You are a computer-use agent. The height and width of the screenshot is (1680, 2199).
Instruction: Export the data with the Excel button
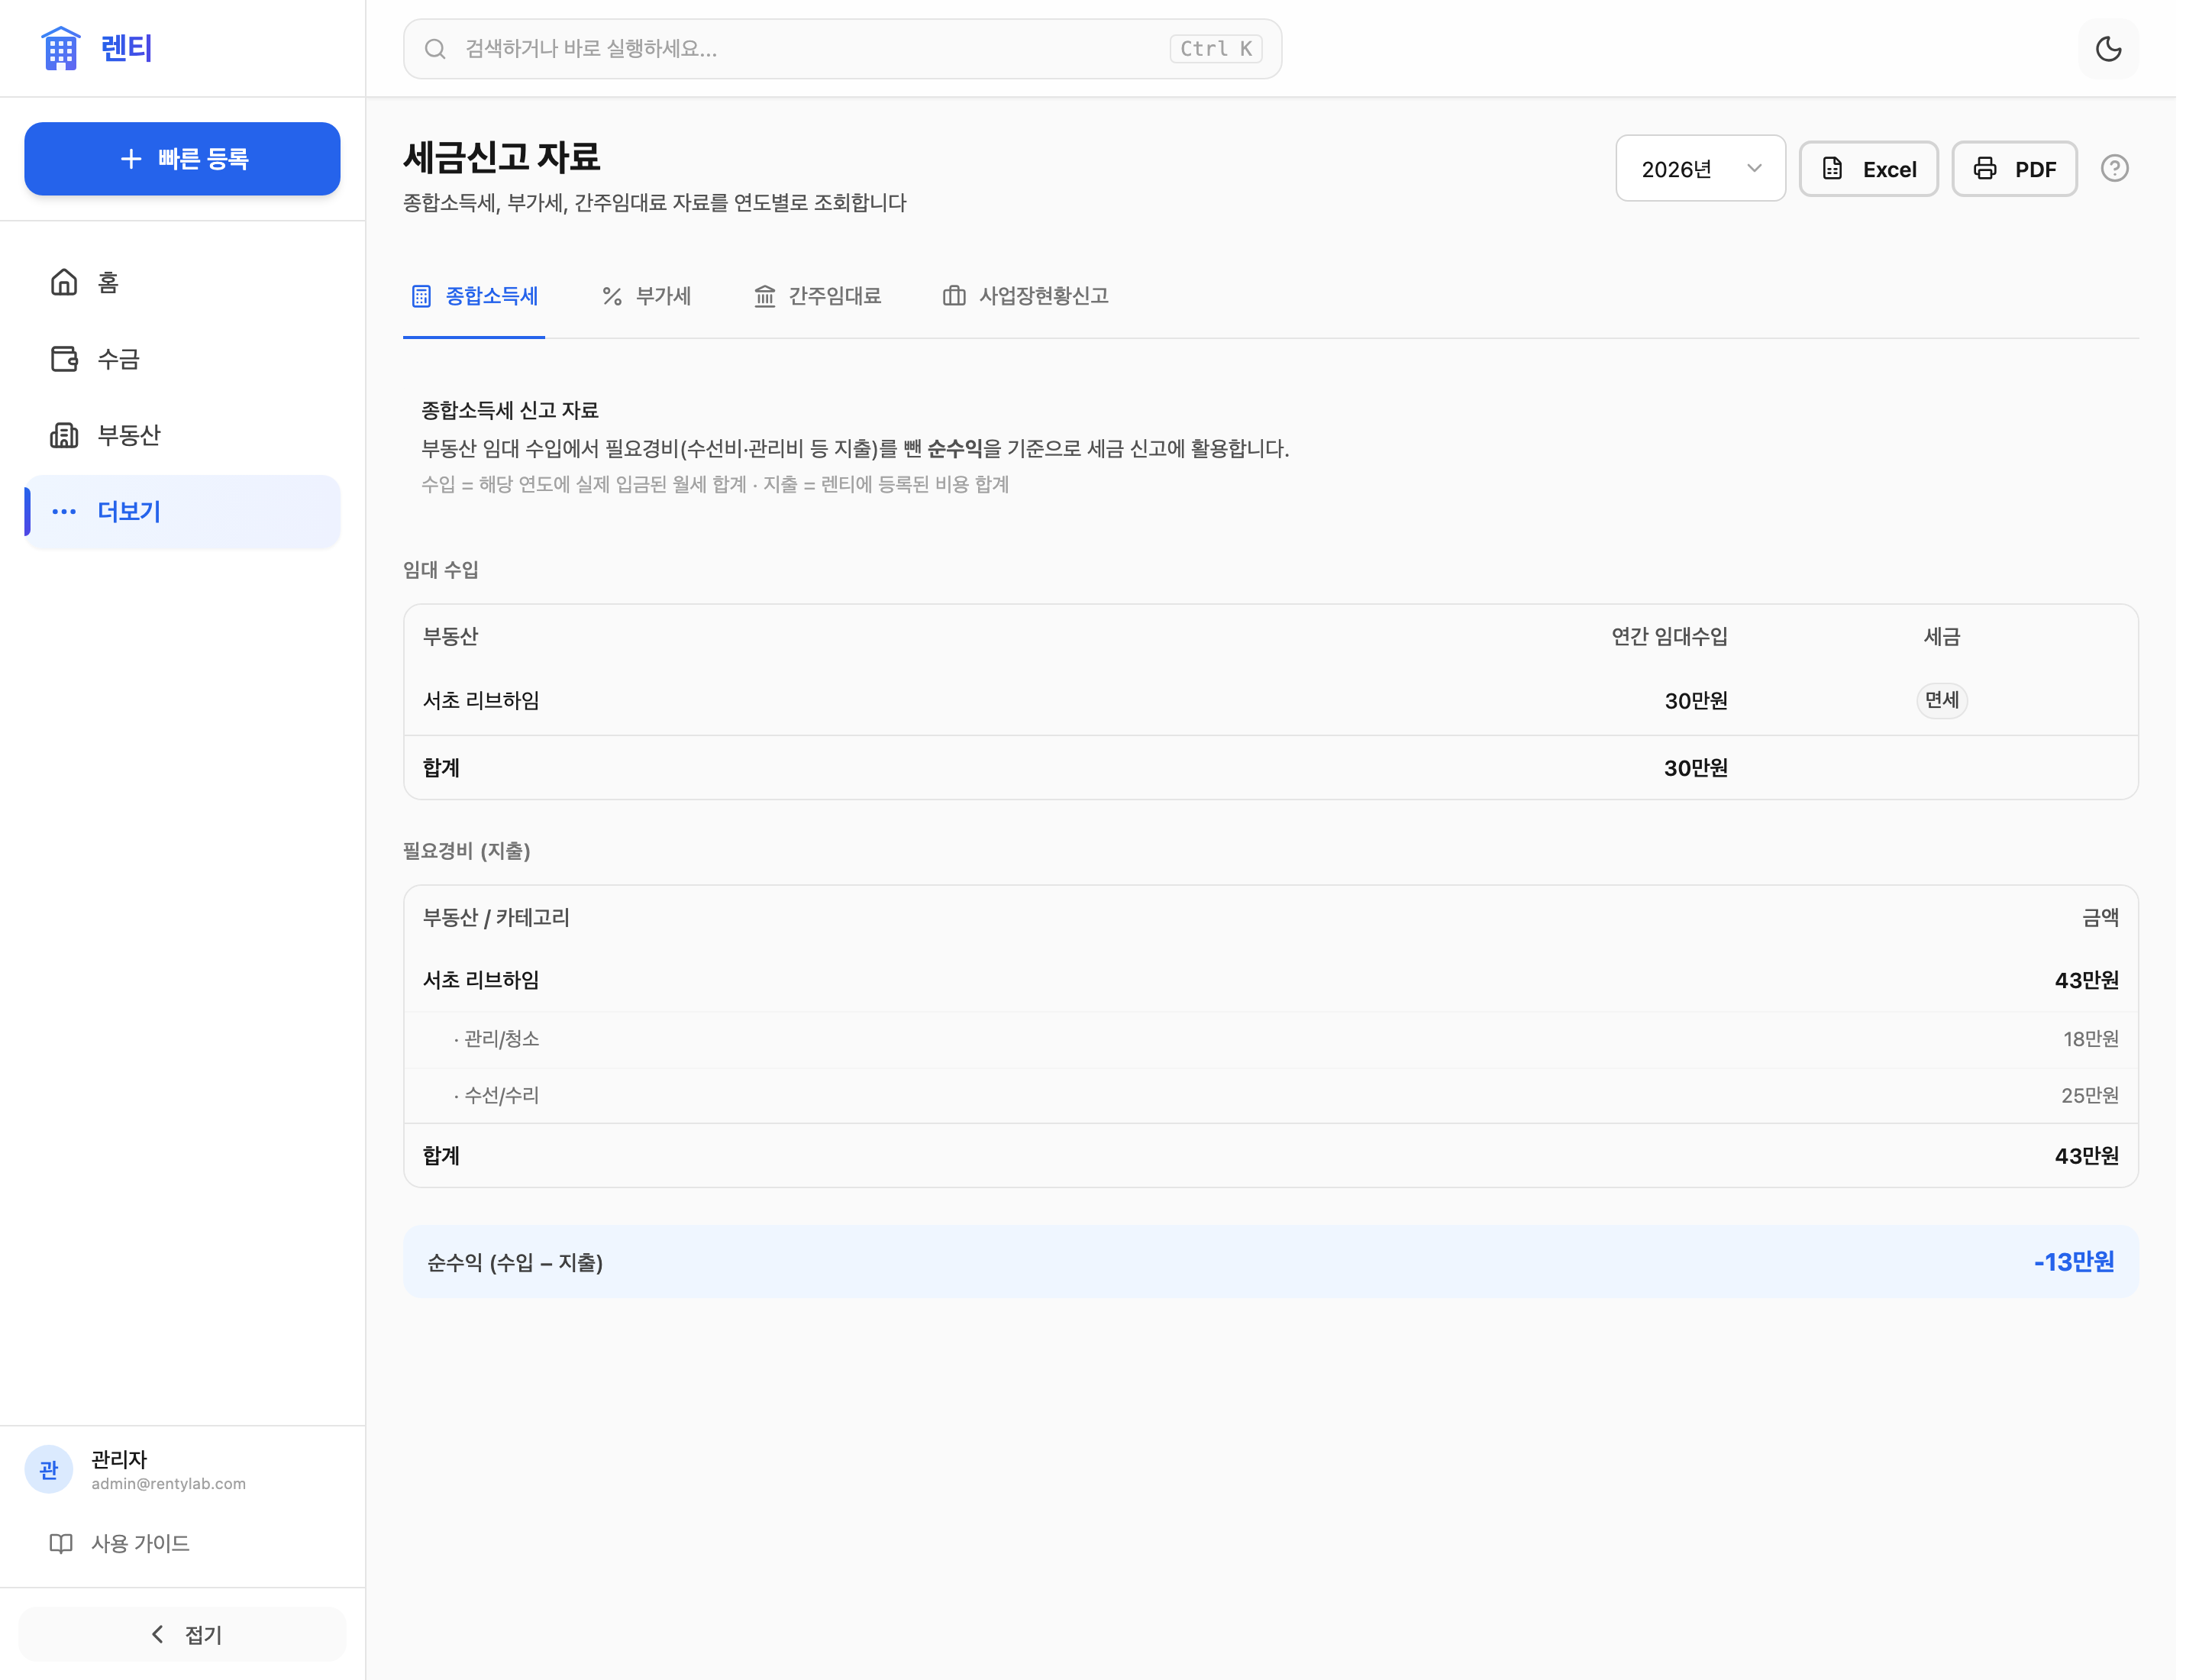[1868, 168]
